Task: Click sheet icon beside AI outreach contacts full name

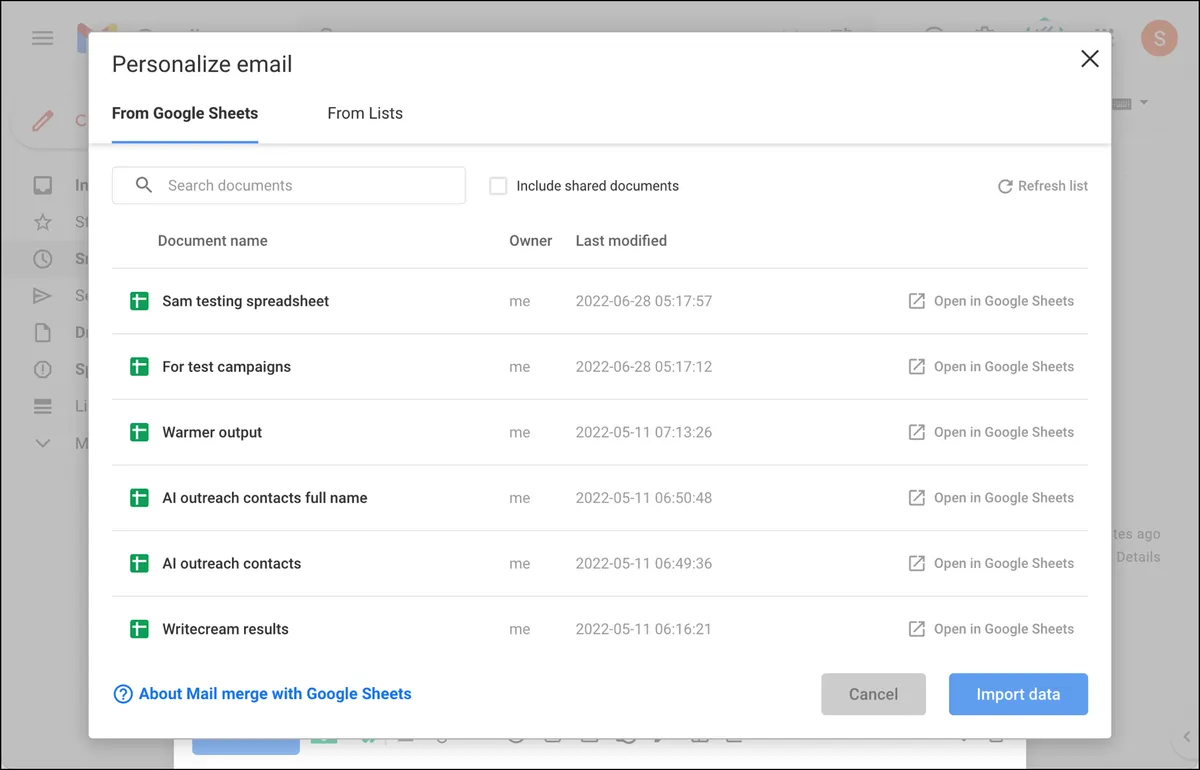Action: click(x=140, y=498)
